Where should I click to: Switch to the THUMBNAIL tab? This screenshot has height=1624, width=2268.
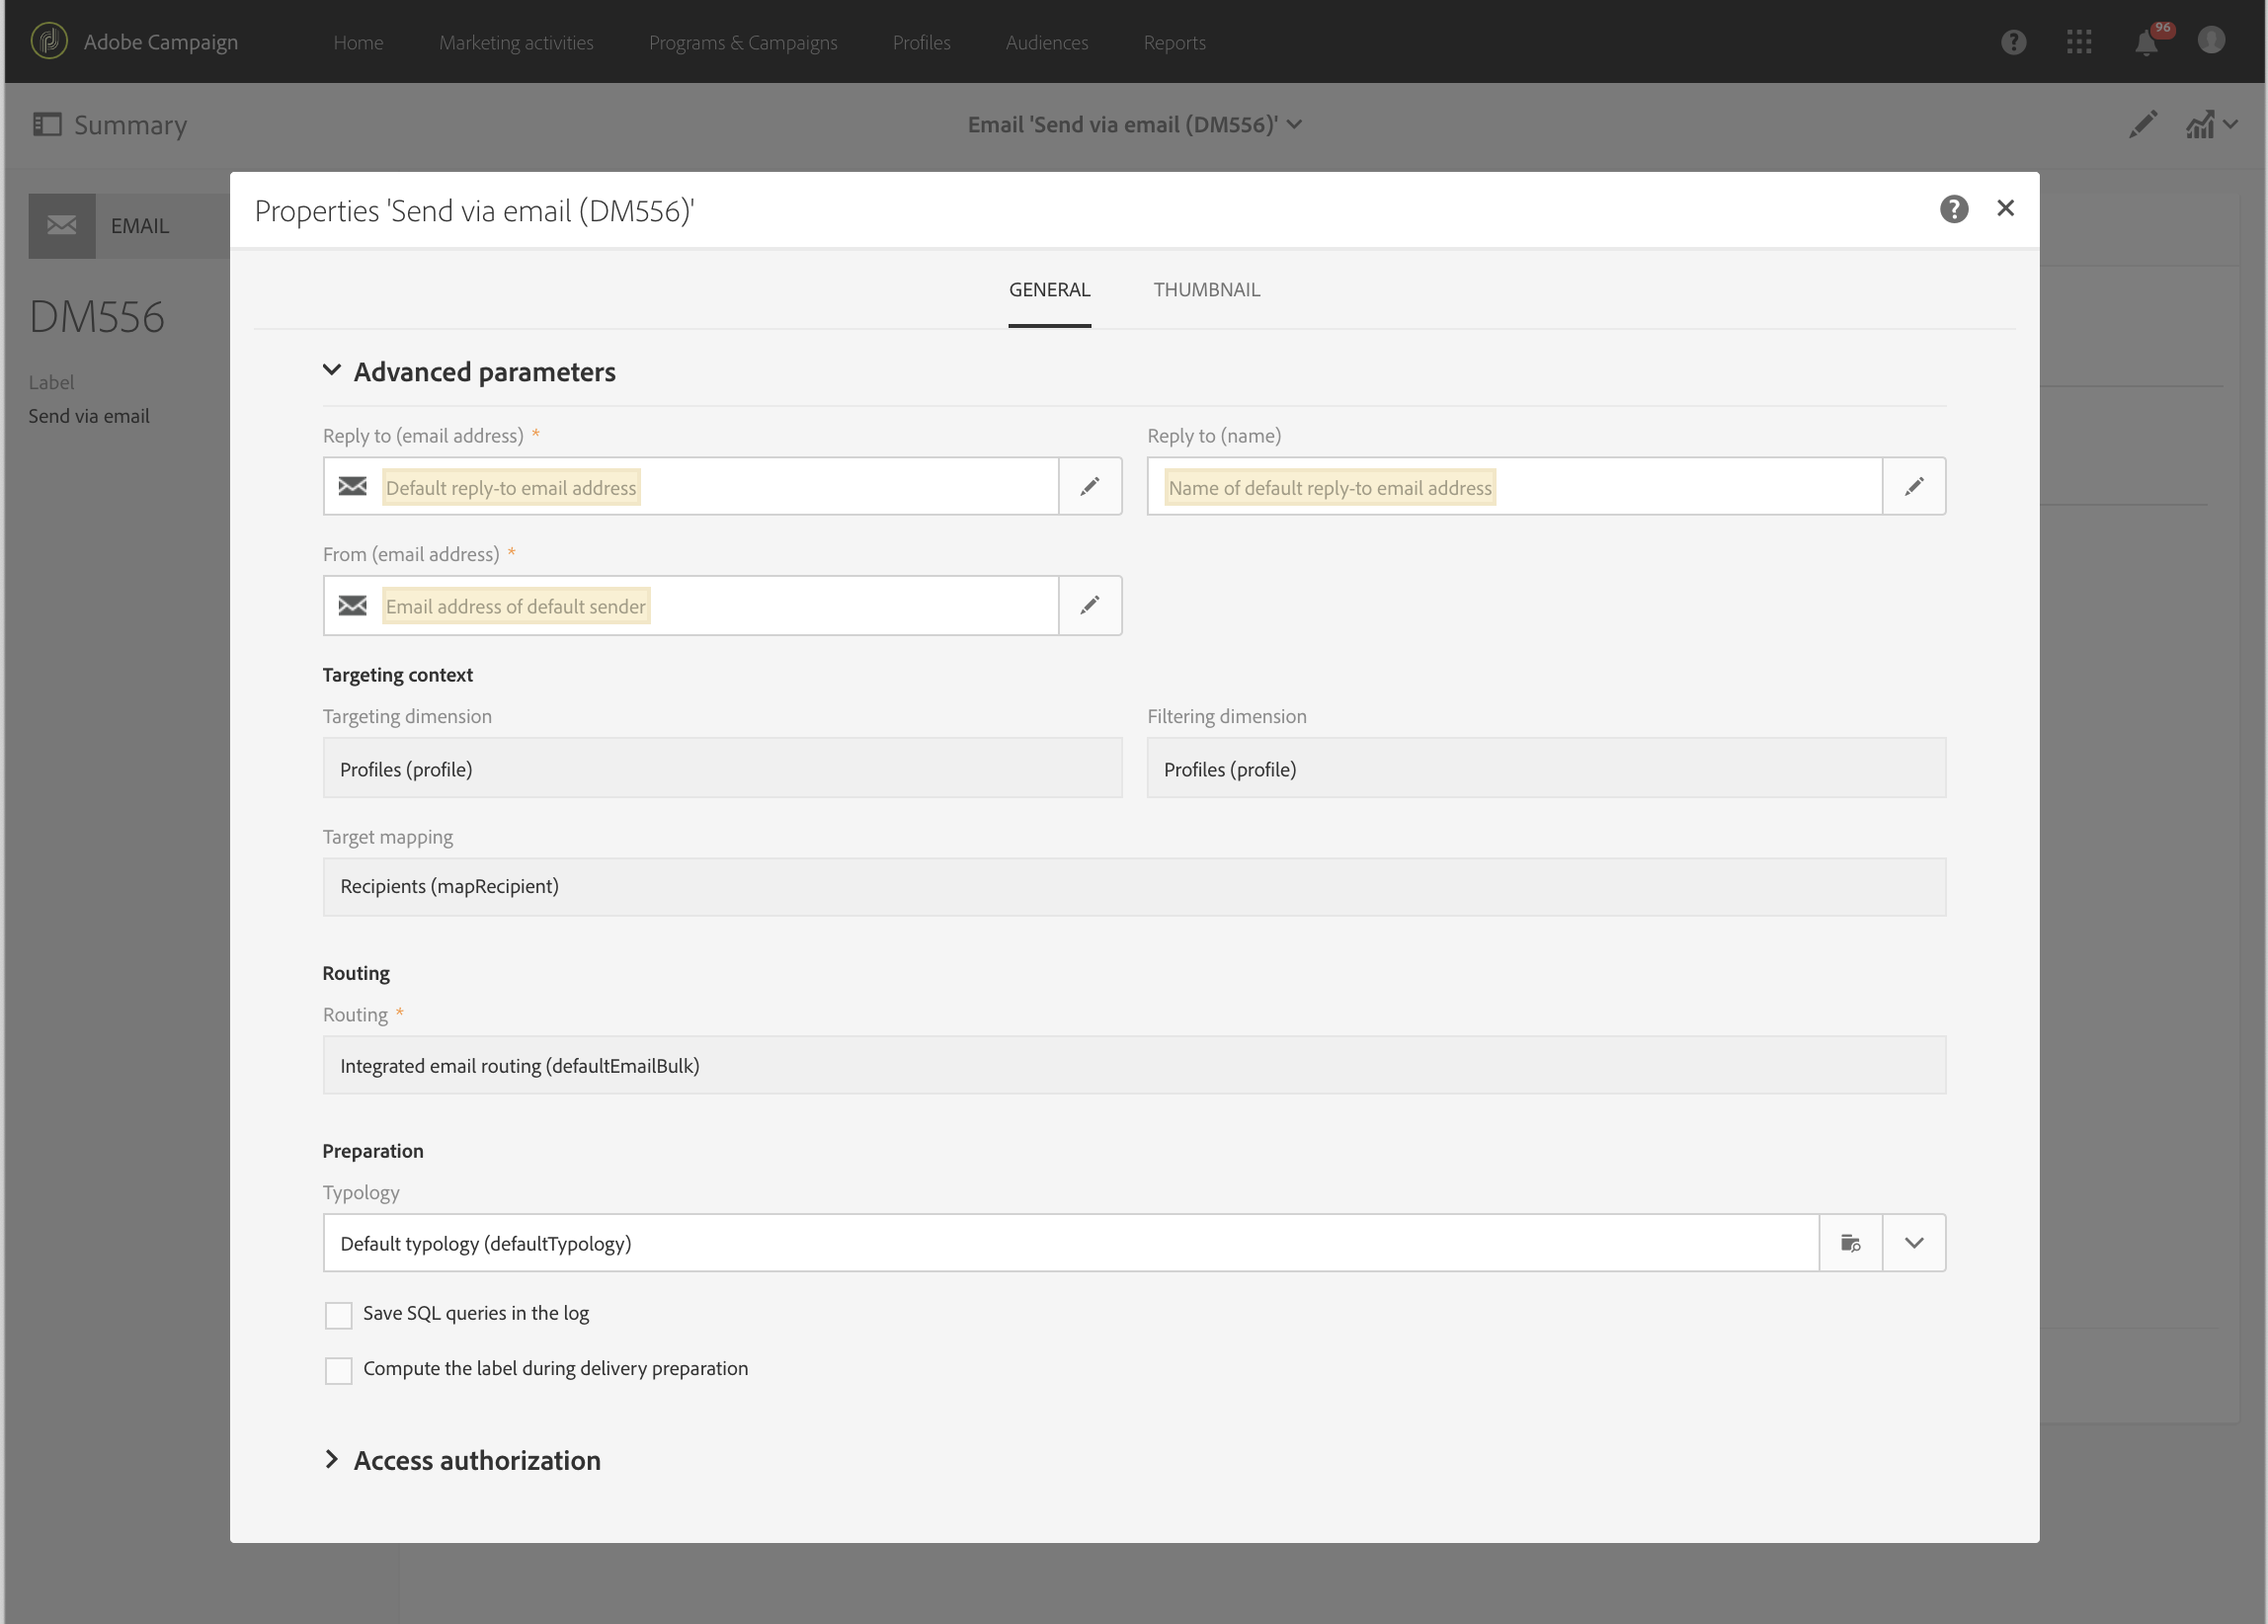click(x=1206, y=290)
